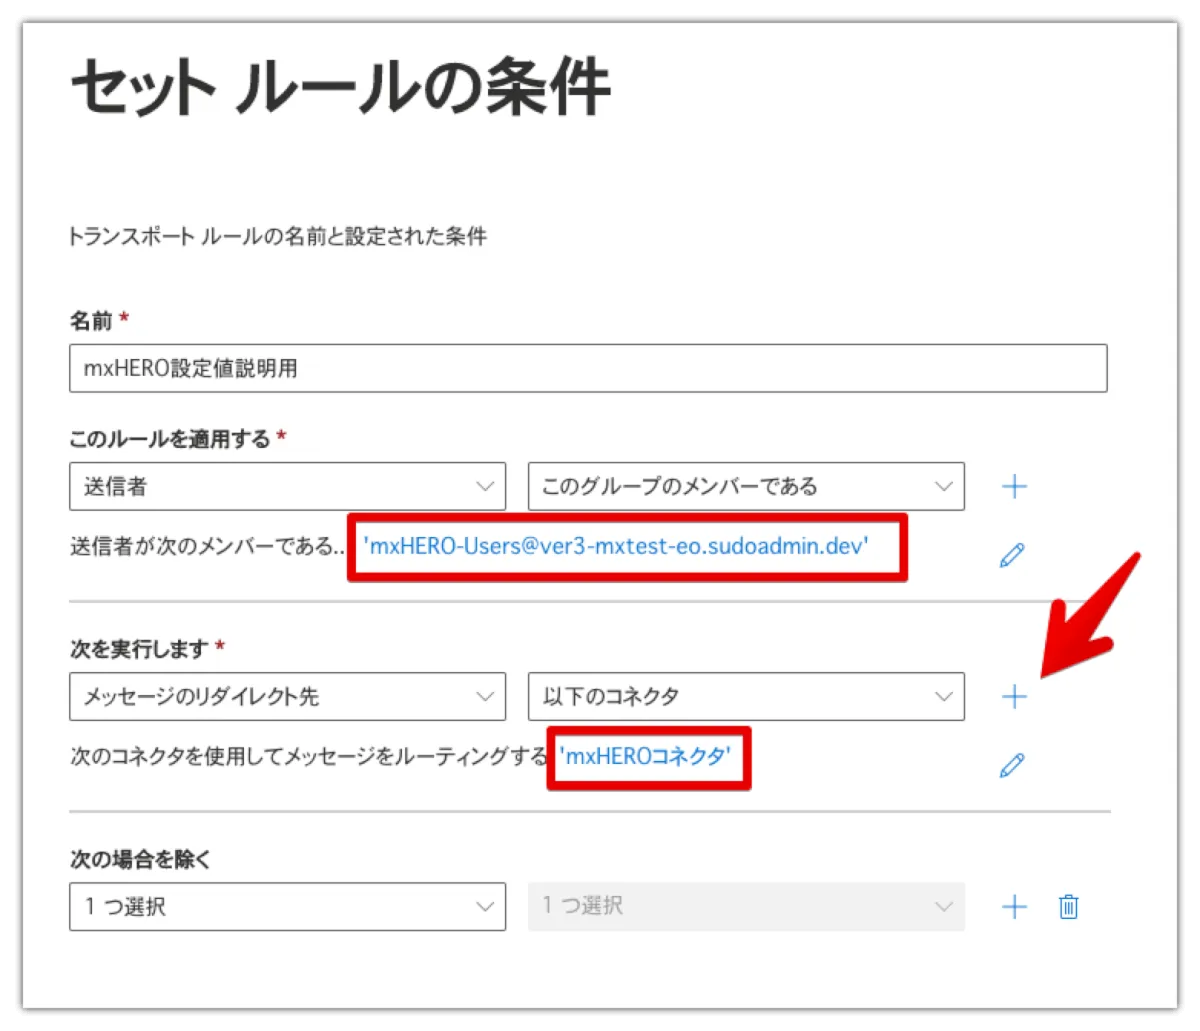The height and width of the screenshot is (1031, 1200).
Task: Edit the sender group member value with its pencil icon
Action: coord(1012,555)
